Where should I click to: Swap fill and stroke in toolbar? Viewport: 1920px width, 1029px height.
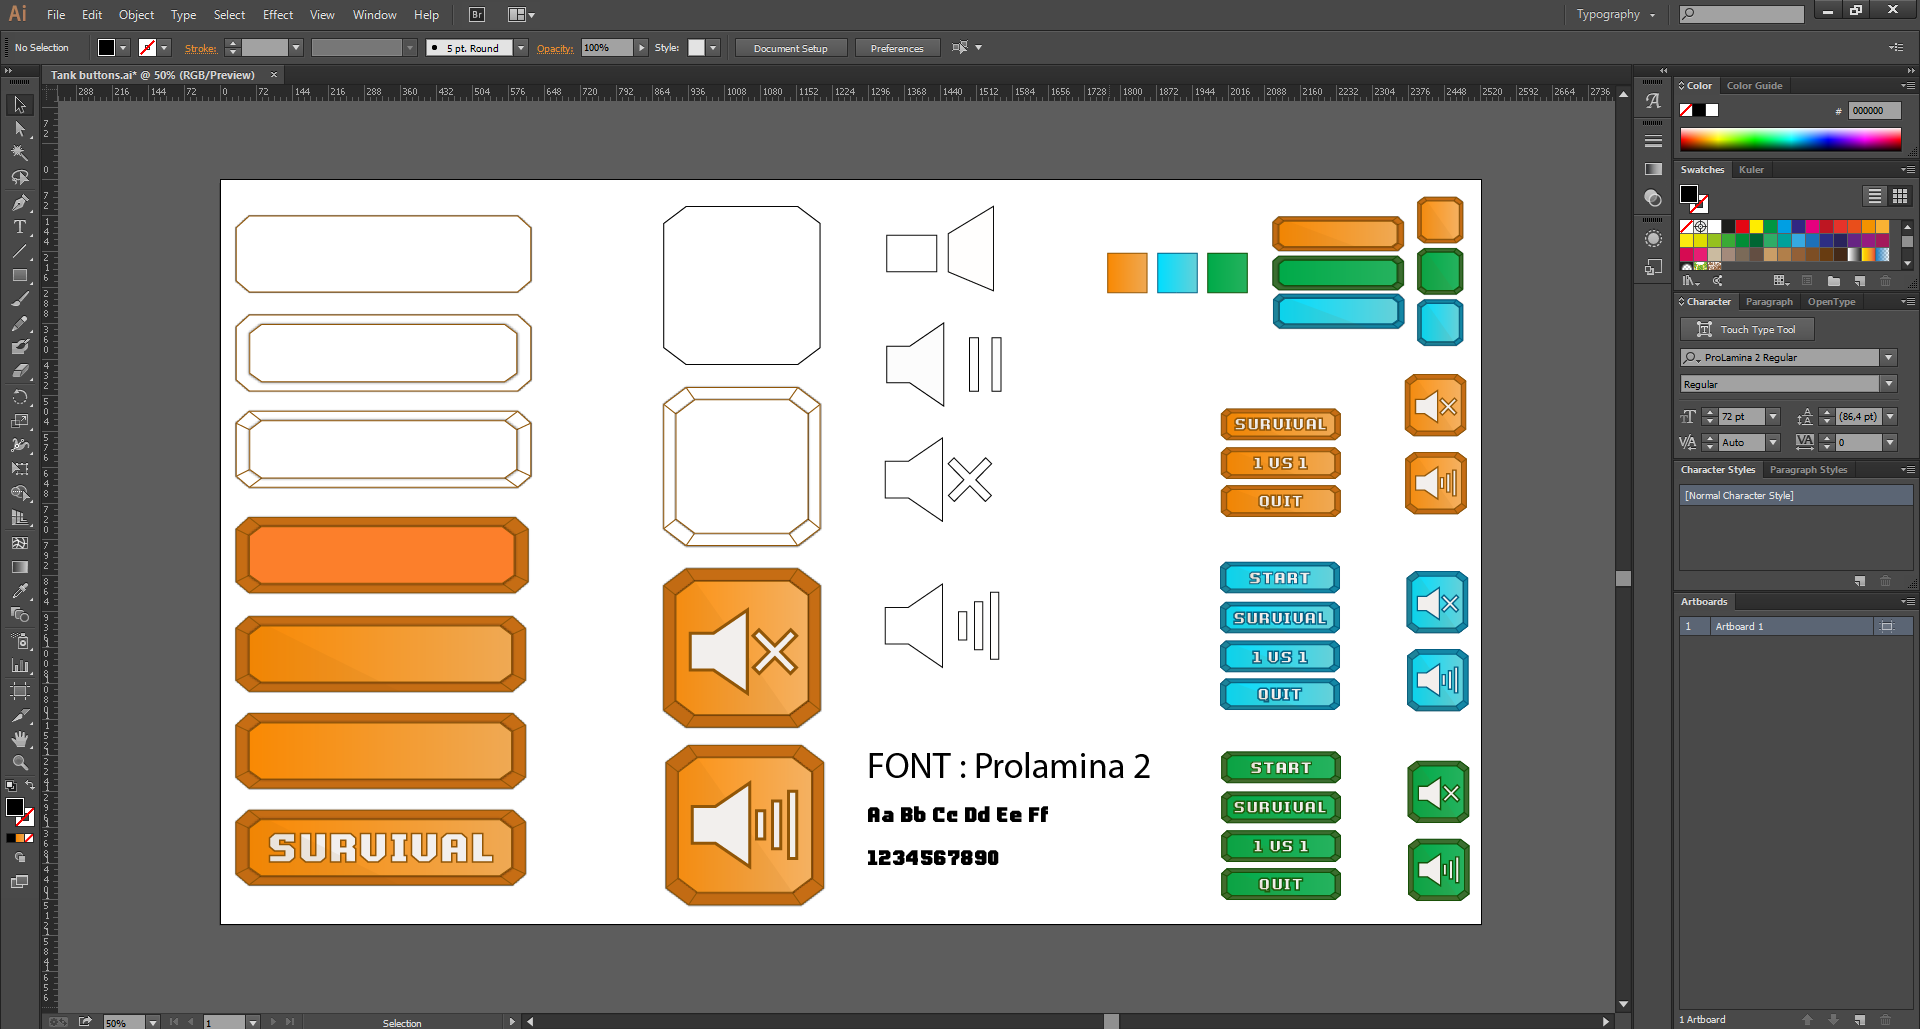pos(30,786)
